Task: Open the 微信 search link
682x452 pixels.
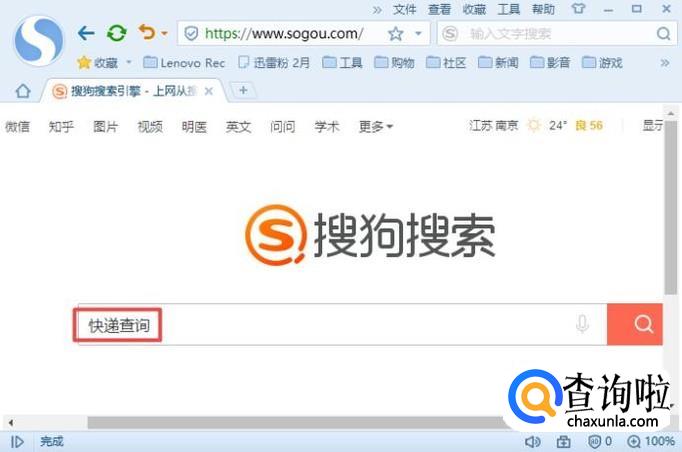Action: click(17, 127)
